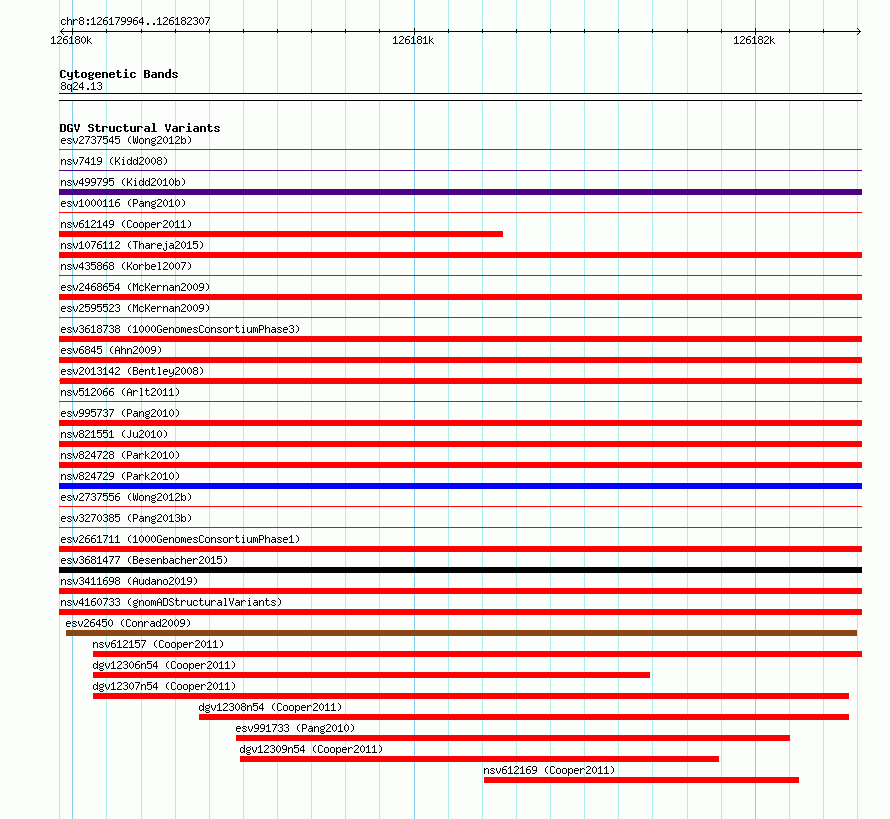The width and height of the screenshot is (890, 819).
Task: Click nsv824728 (Park2010) label
Action: (120, 455)
